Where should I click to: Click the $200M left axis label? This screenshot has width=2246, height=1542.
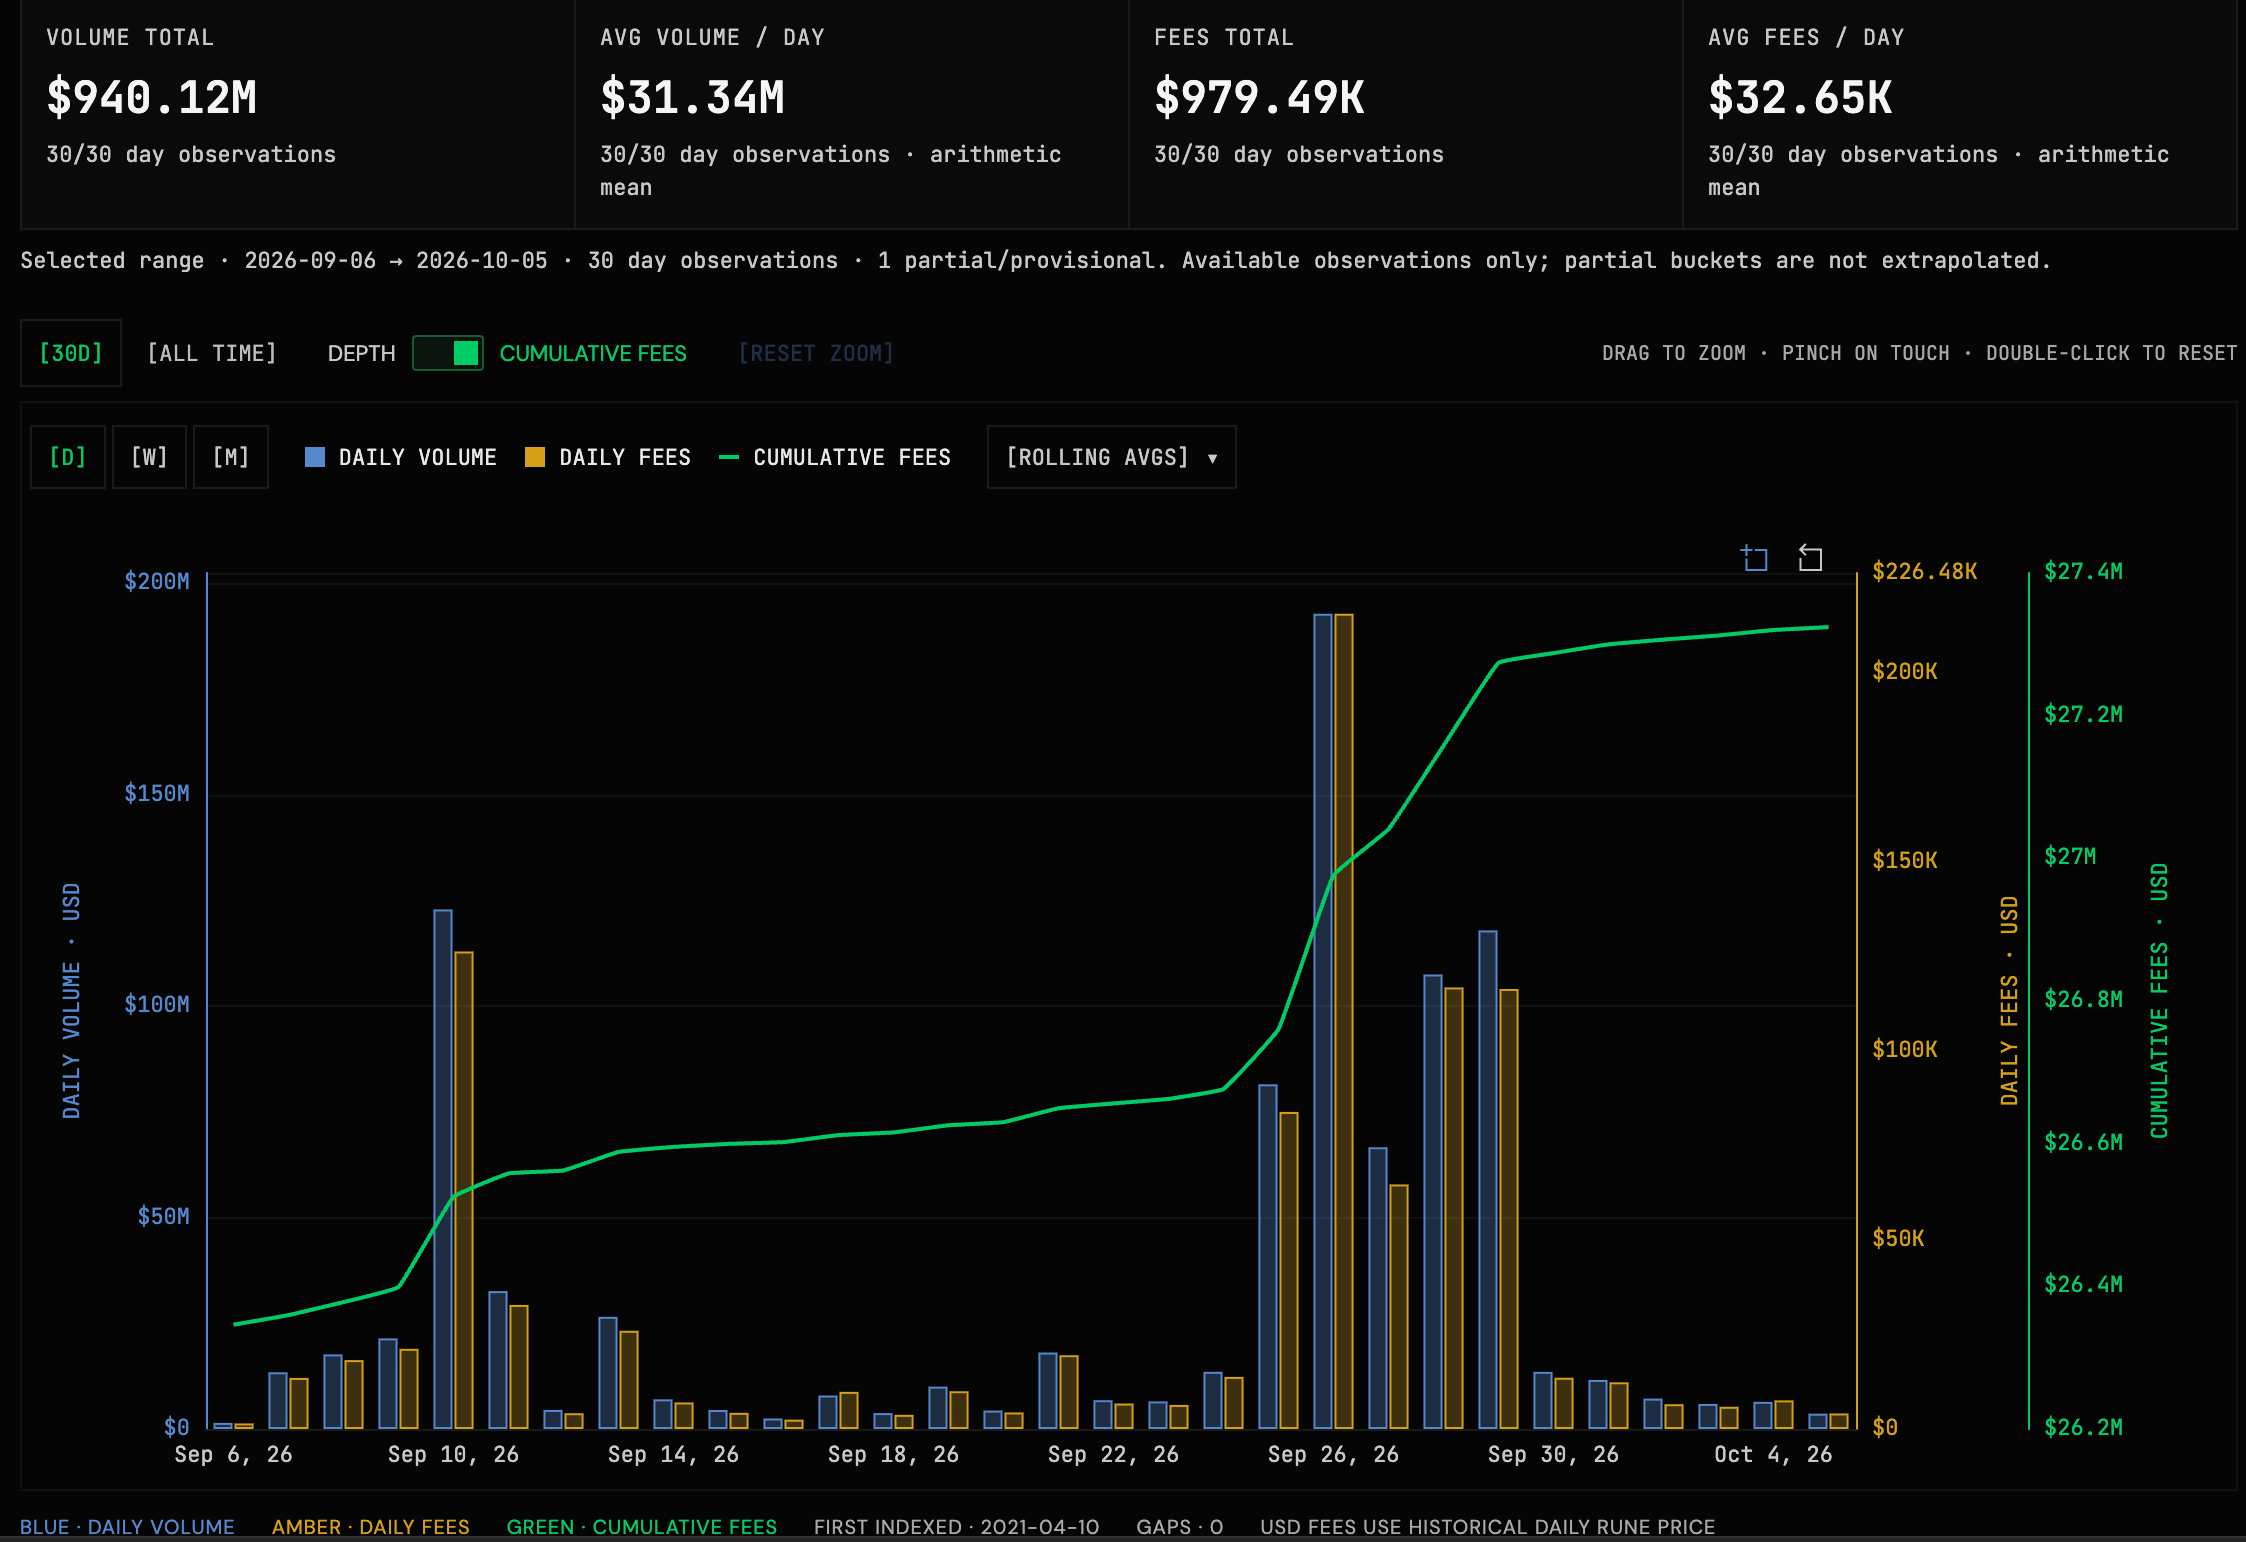point(157,581)
